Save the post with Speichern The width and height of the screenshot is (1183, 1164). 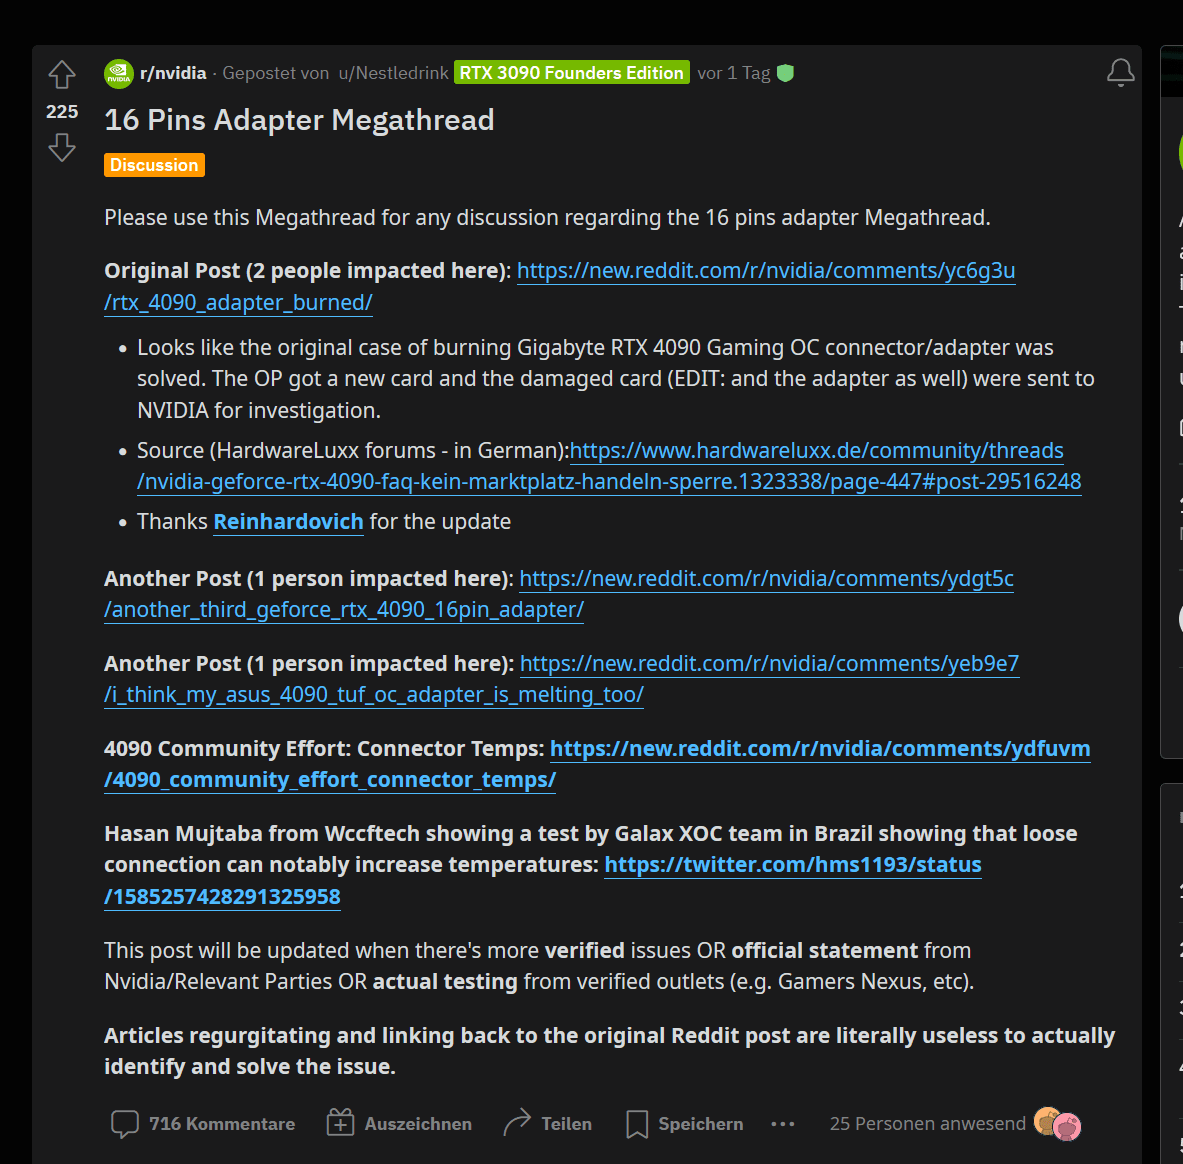coord(684,1123)
